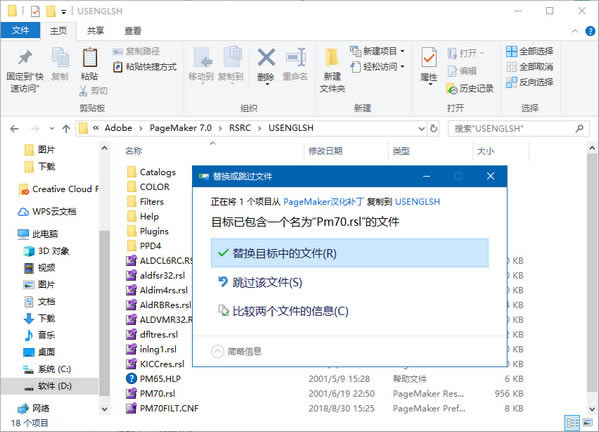Select the COLOR folder

(148, 187)
